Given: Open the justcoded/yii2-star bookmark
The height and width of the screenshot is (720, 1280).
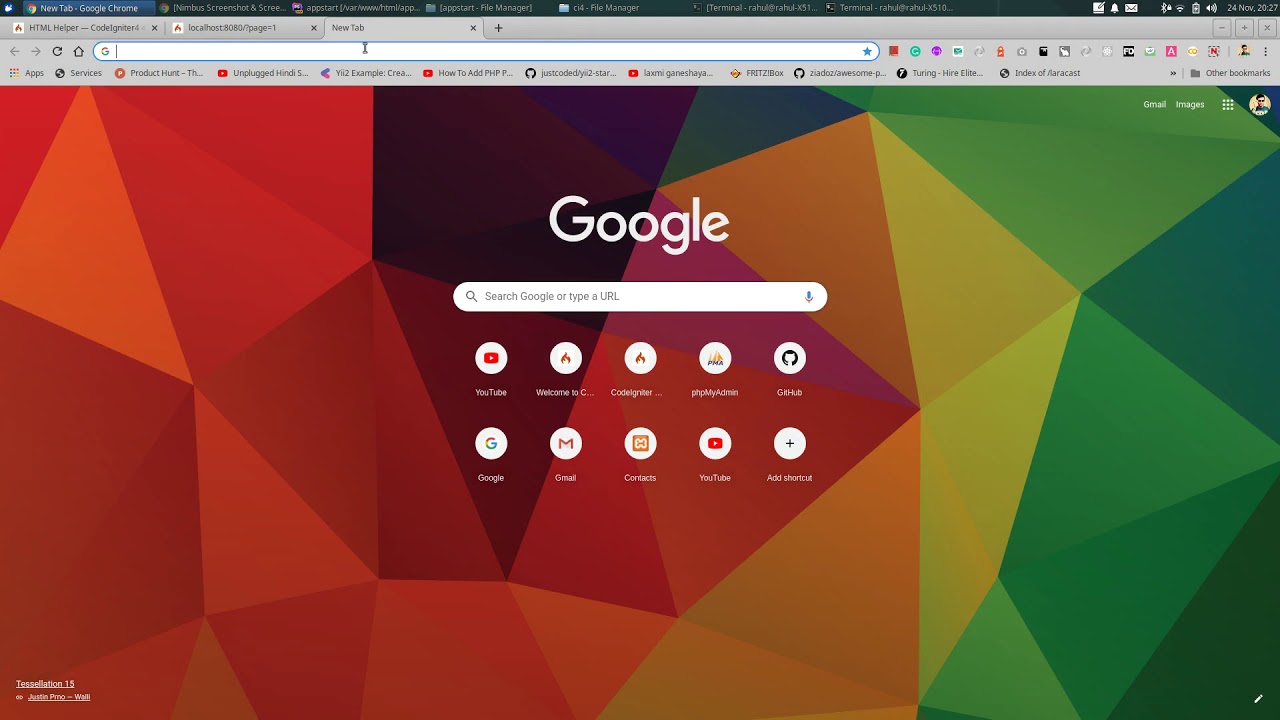Looking at the screenshot, I should pyautogui.click(x=571, y=73).
